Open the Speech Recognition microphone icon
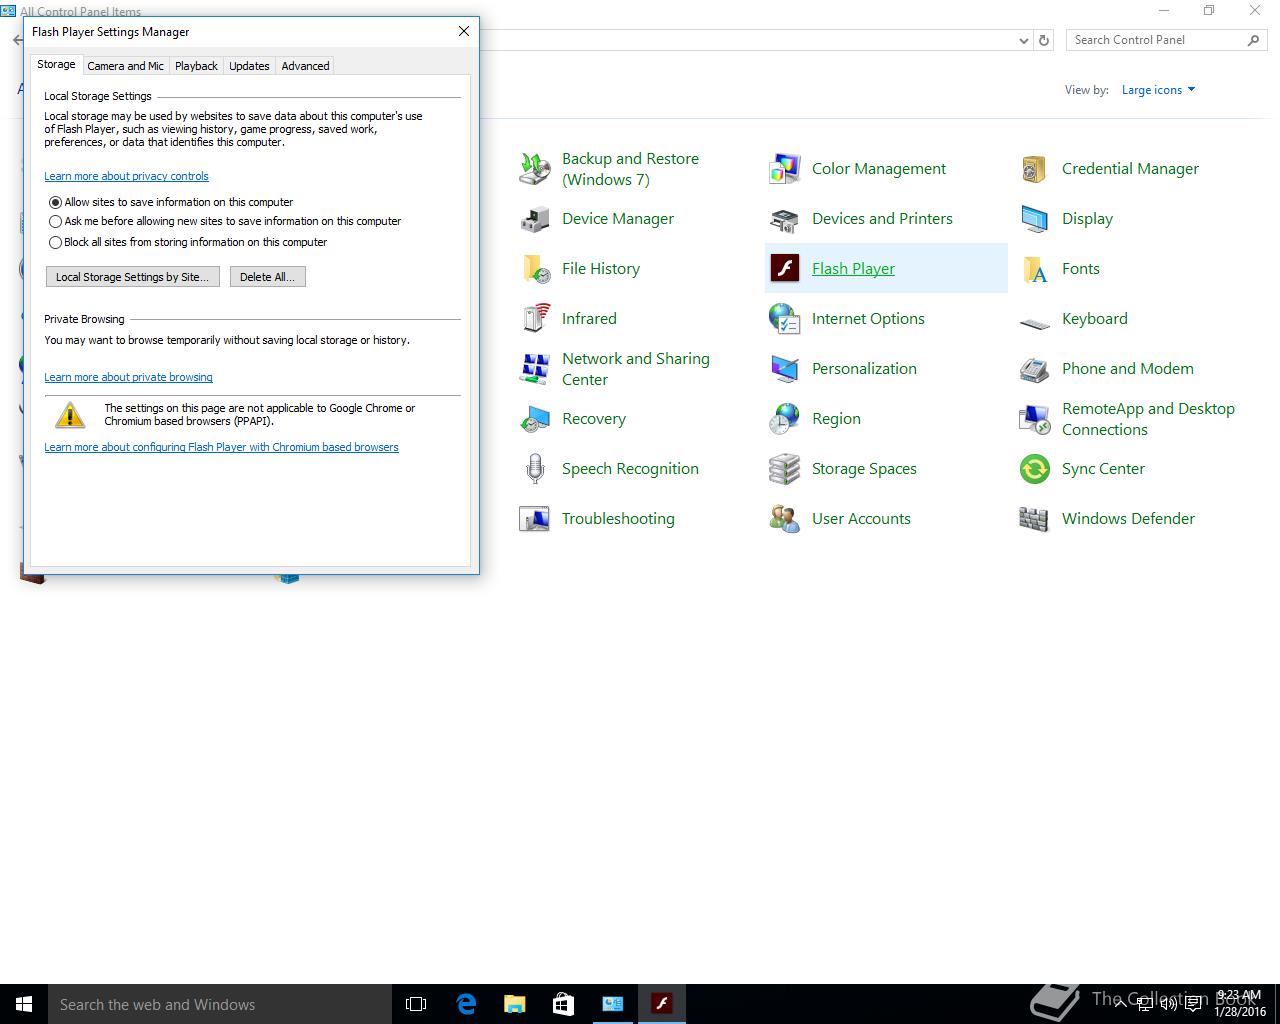1280x1024 pixels. click(535, 469)
